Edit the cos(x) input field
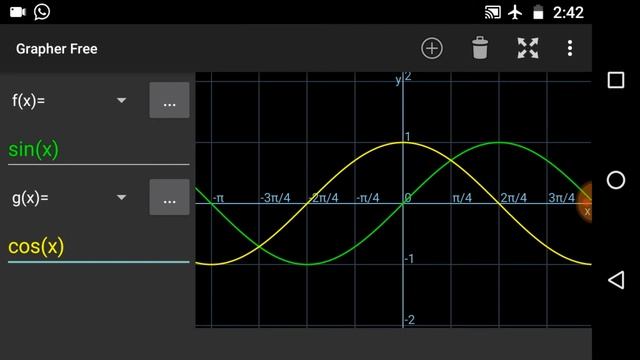Screen dimensions: 640x360 [99, 247]
